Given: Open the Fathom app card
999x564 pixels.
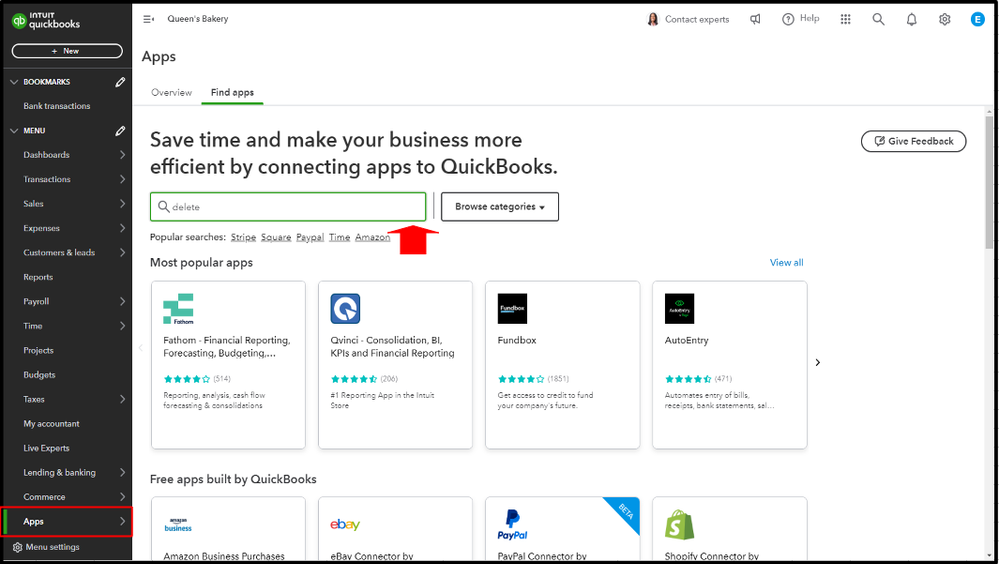Looking at the screenshot, I should [x=228, y=364].
